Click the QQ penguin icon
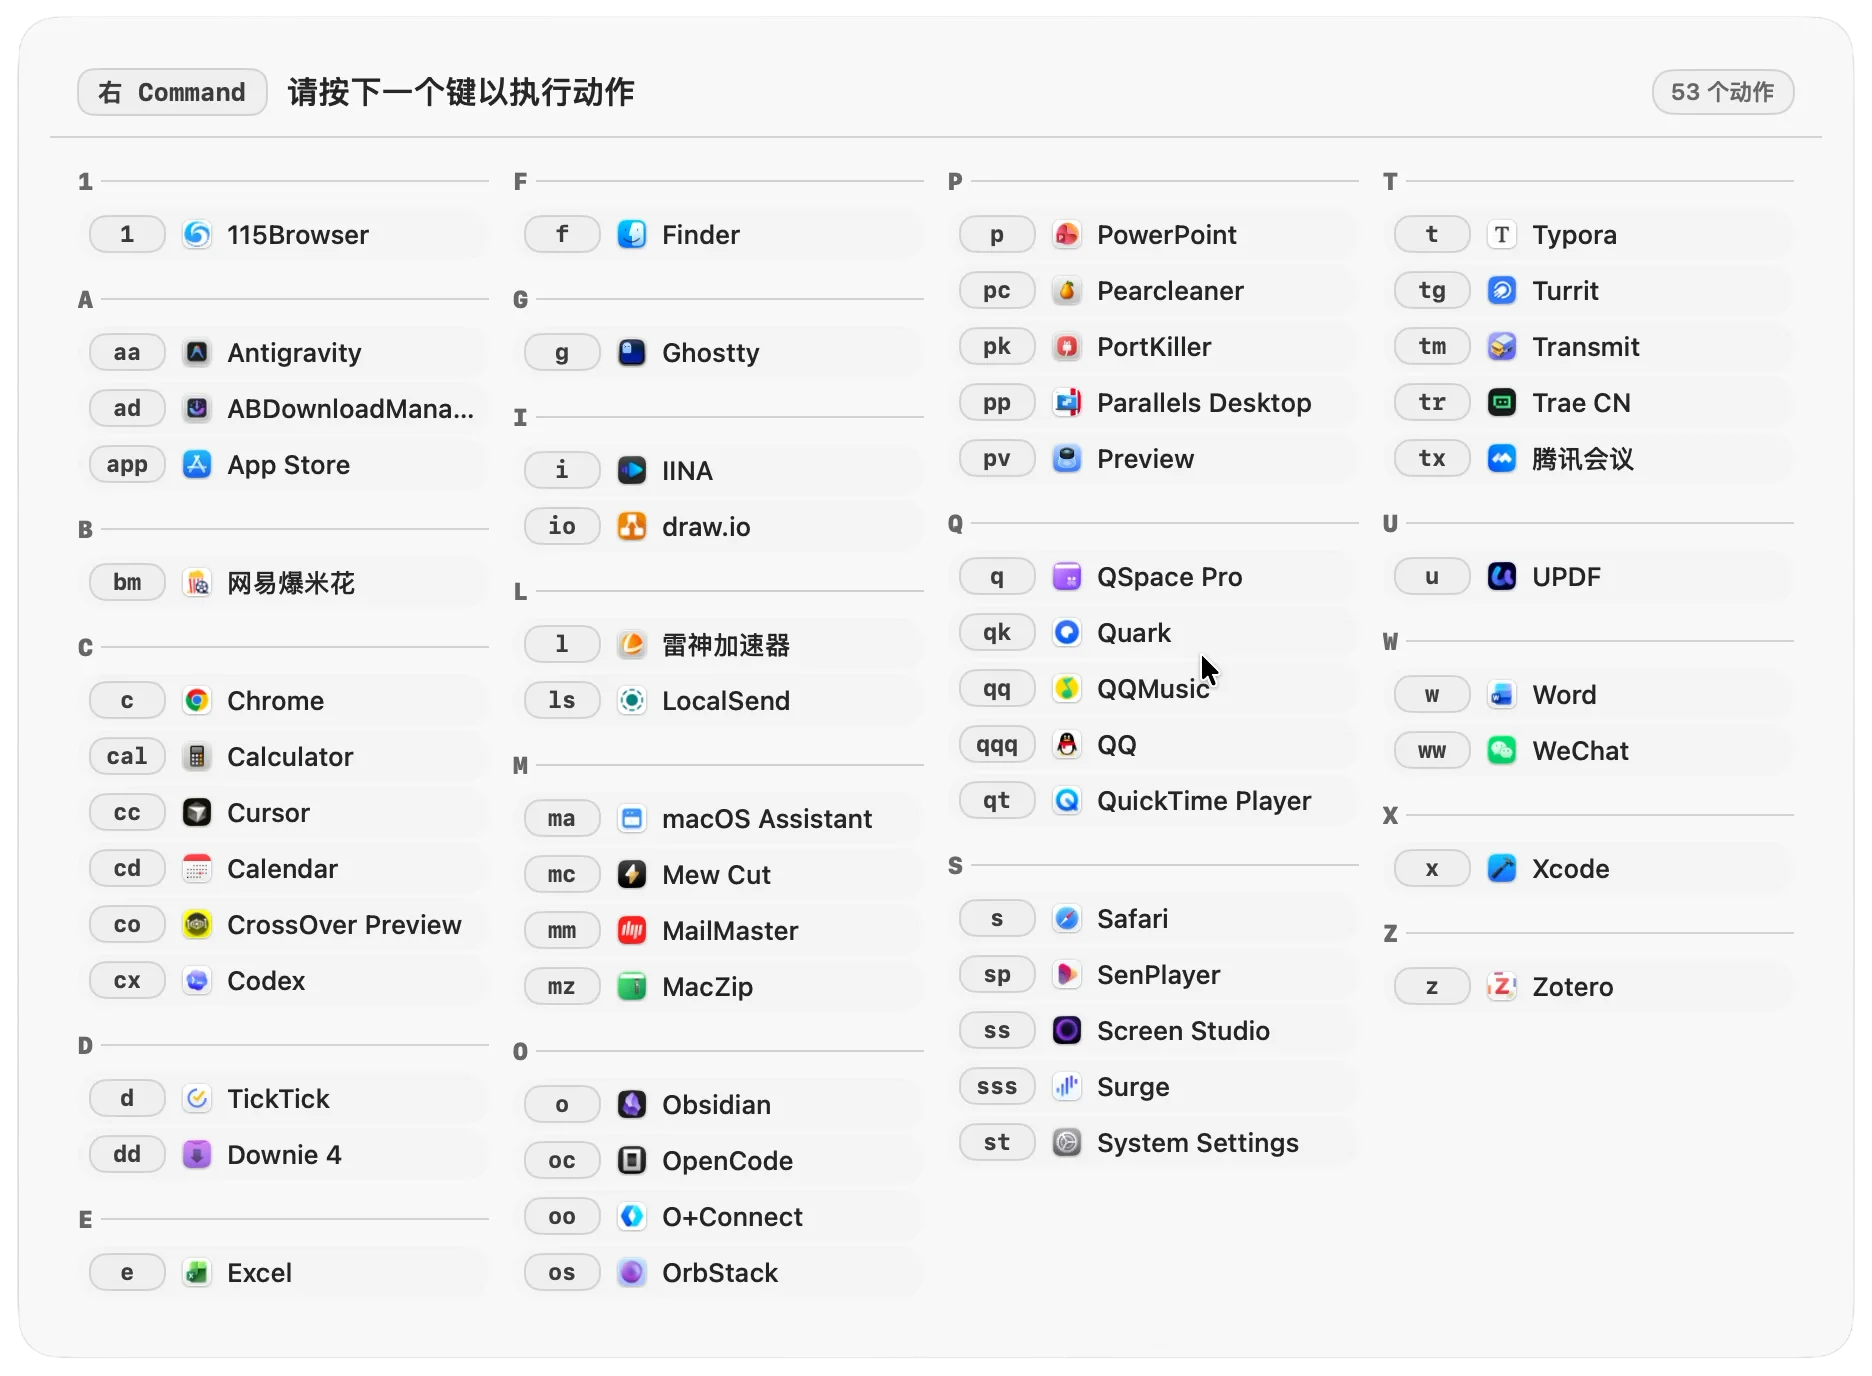The height and width of the screenshot is (1376, 1872). 1067,745
